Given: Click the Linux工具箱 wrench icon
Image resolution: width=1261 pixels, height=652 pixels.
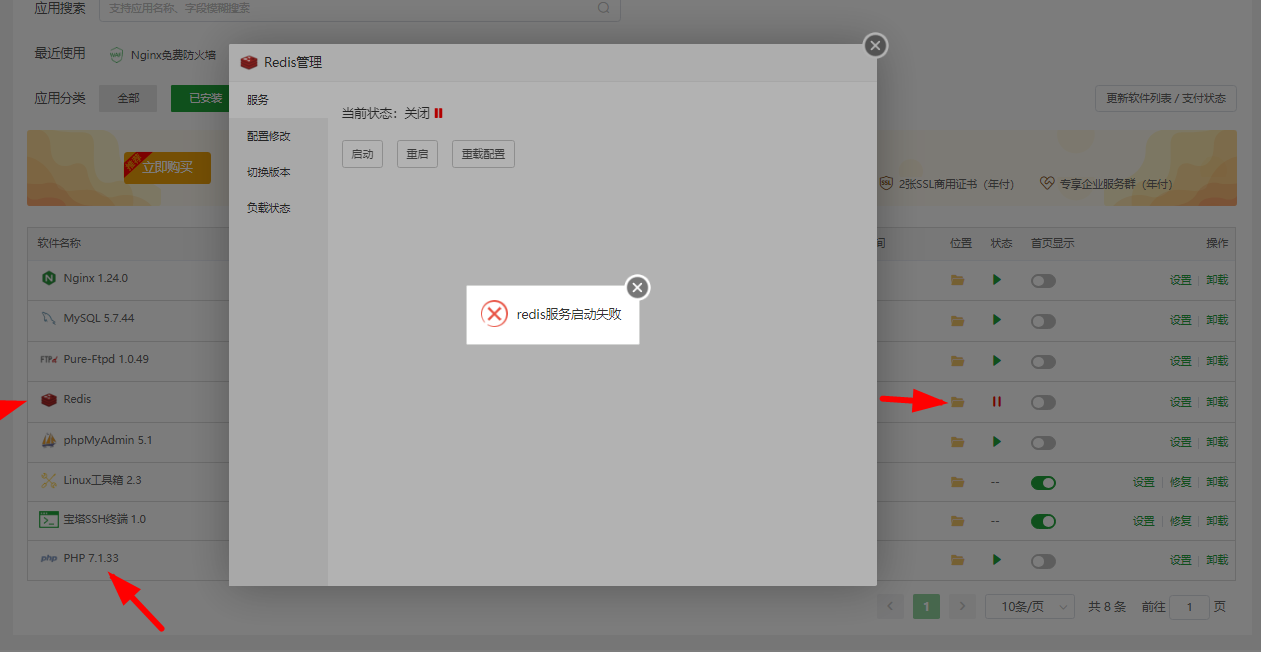Looking at the screenshot, I should (48, 480).
